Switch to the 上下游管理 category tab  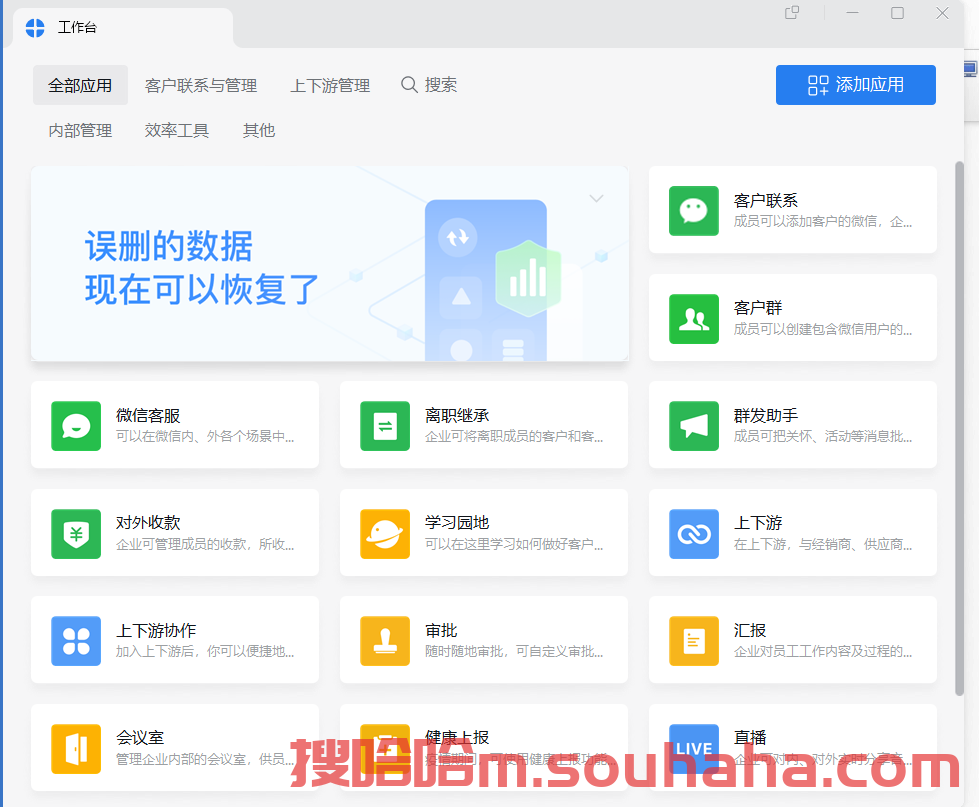pyautogui.click(x=330, y=86)
